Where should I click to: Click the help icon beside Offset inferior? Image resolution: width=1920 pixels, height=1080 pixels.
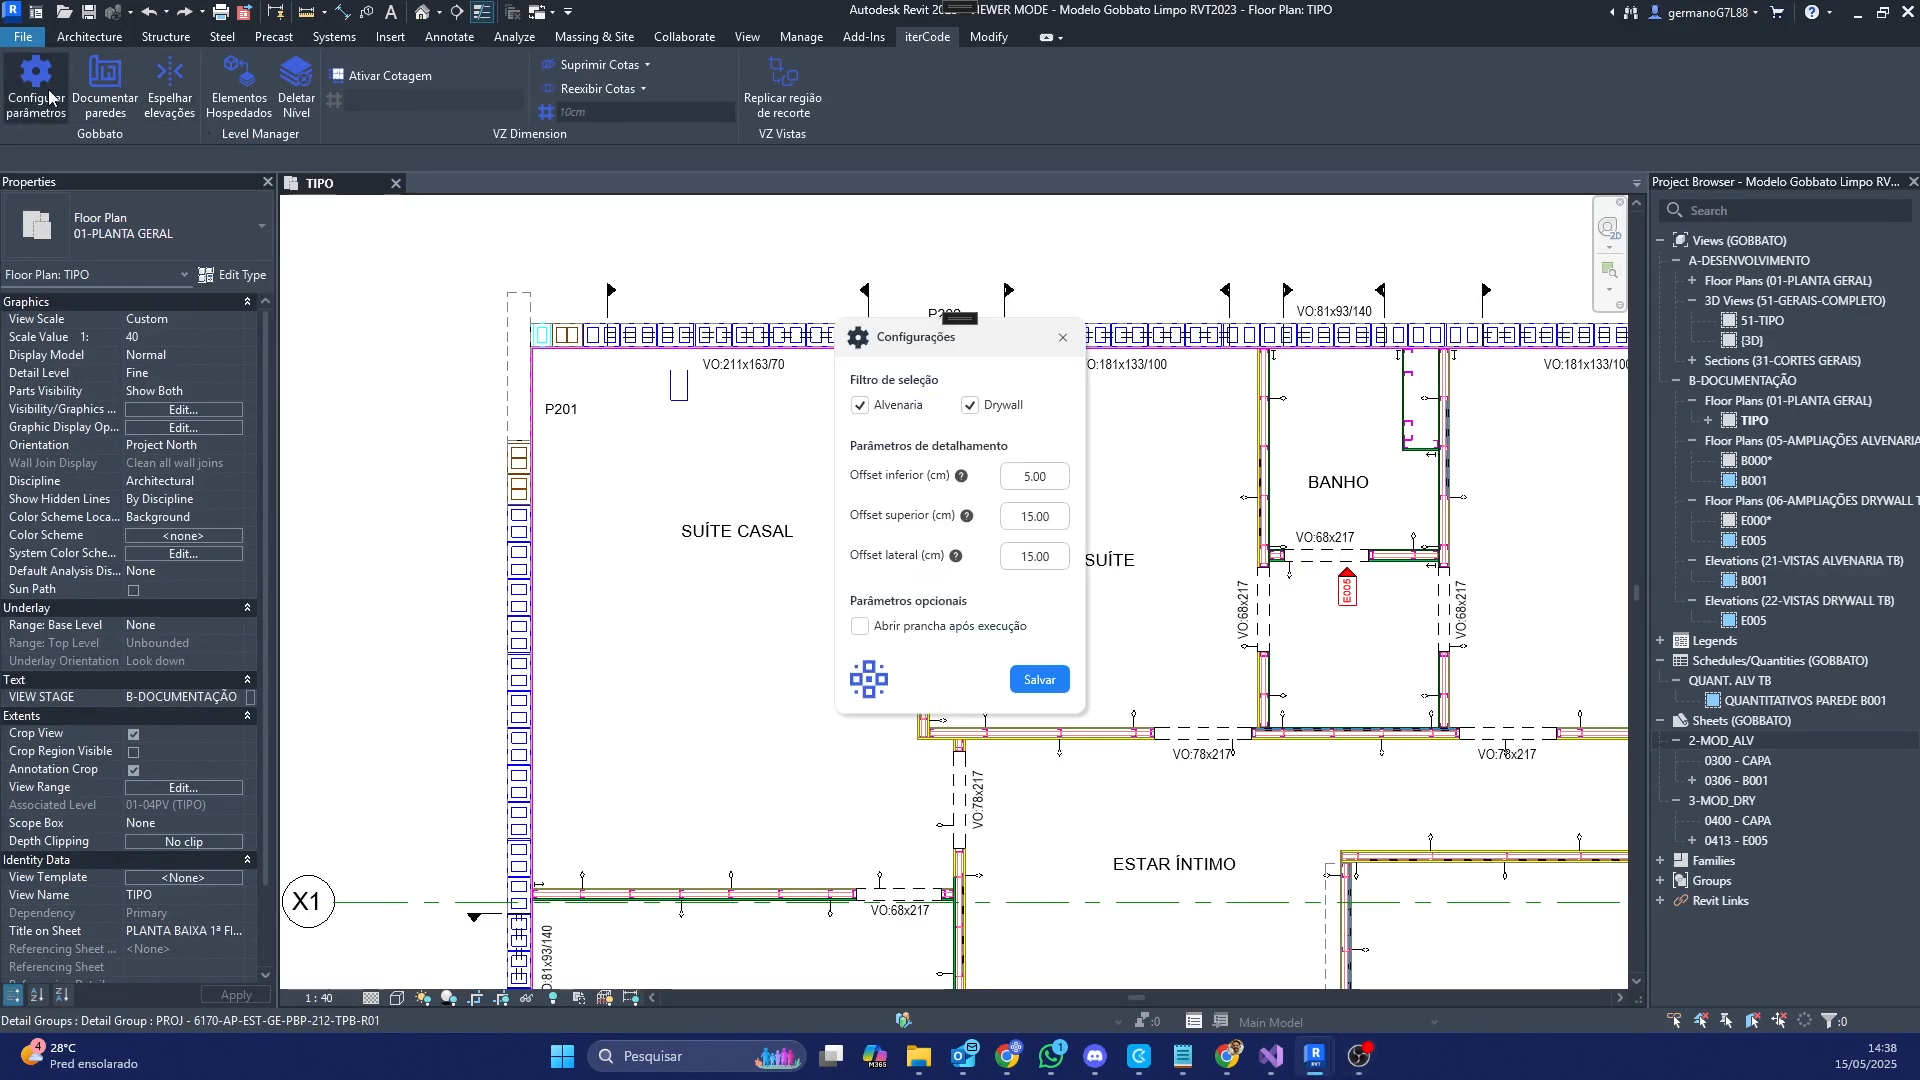coord(961,476)
